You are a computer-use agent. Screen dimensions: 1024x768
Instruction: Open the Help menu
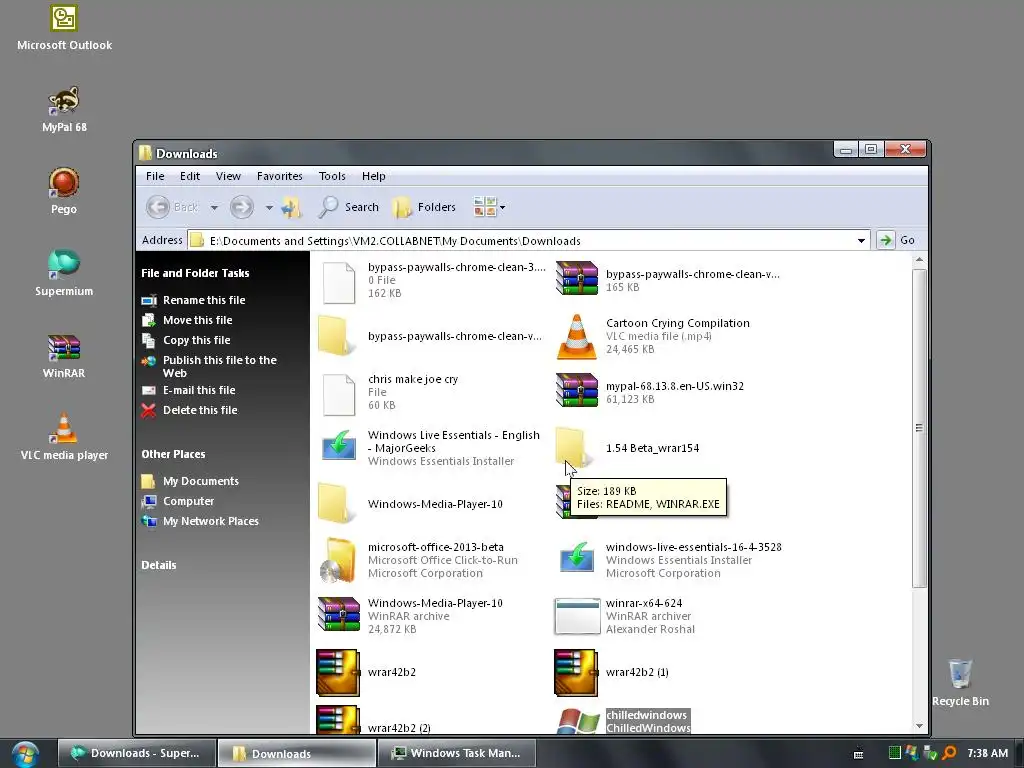tap(374, 176)
